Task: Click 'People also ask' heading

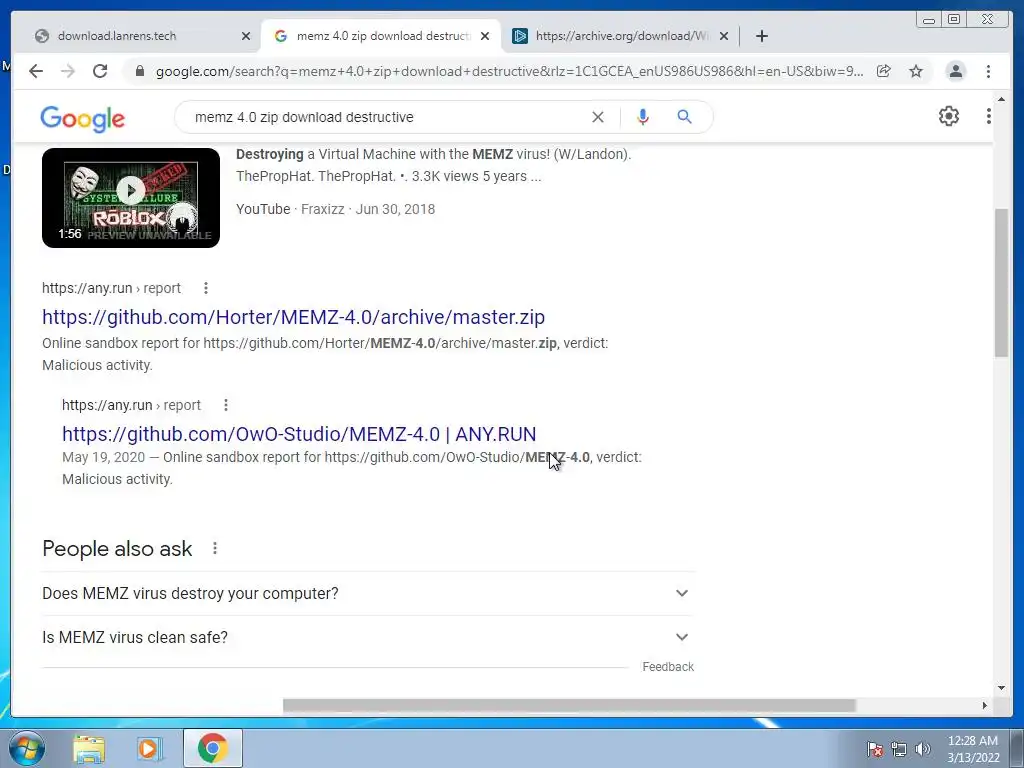Action: tap(117, 549)
